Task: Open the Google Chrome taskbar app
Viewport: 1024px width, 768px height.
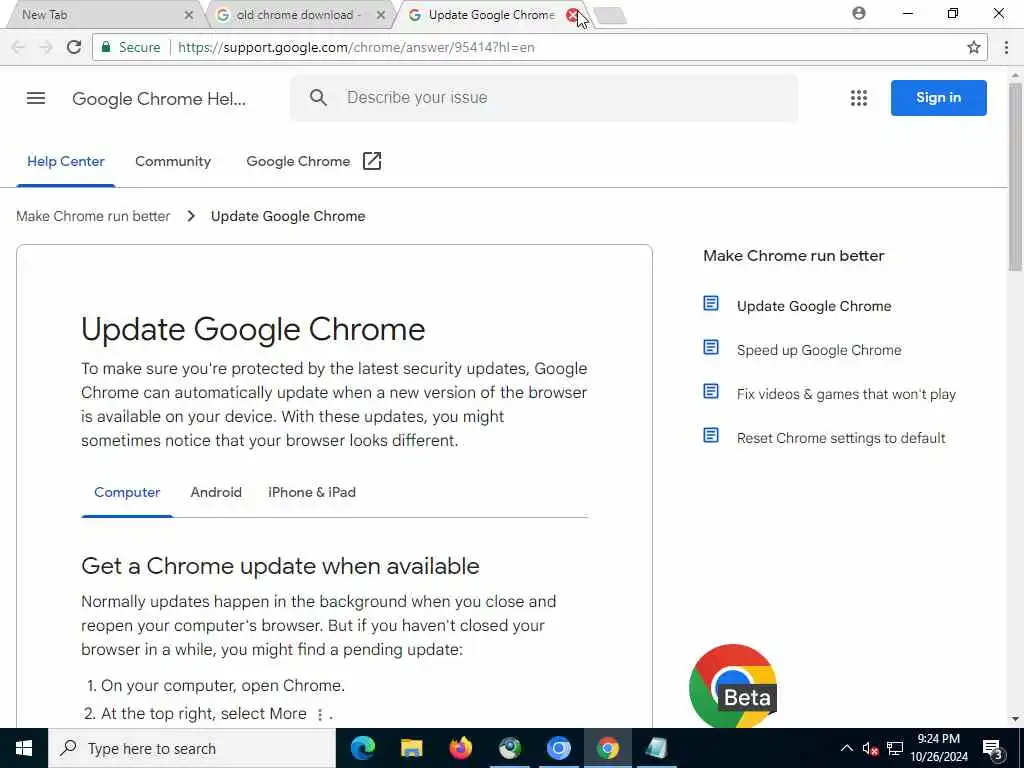Action: tap(607, 748)
